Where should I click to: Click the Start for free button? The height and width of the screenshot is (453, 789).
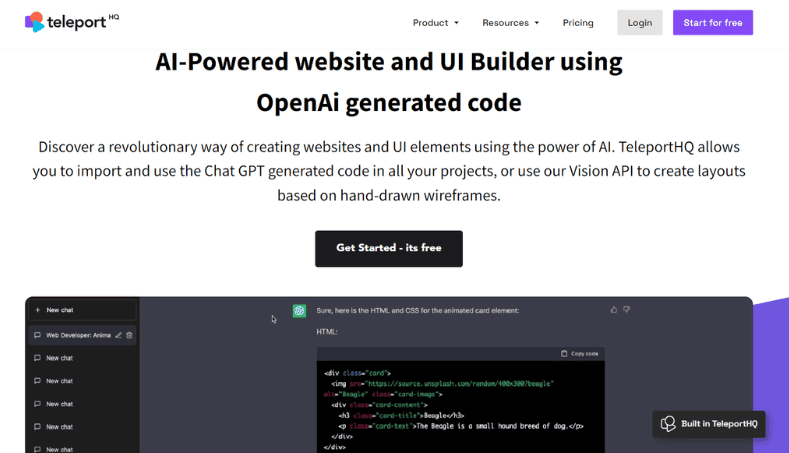pos(713,23)
